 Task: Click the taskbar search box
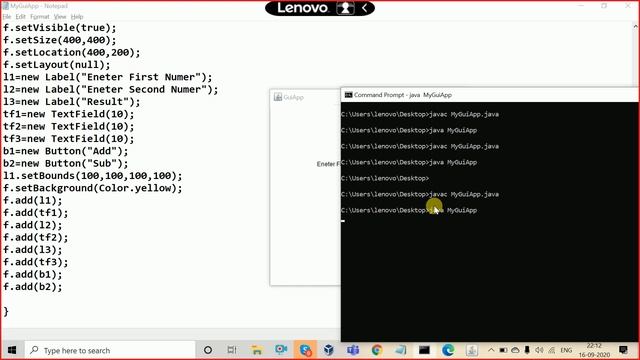pos(110,350)
